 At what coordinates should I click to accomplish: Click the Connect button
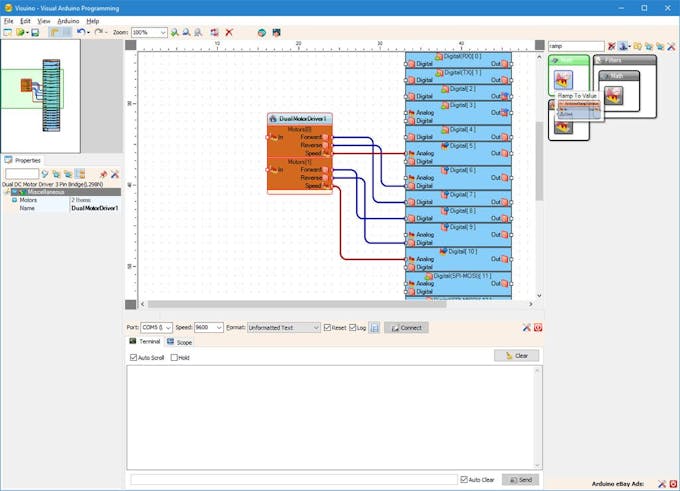(406, 327)
